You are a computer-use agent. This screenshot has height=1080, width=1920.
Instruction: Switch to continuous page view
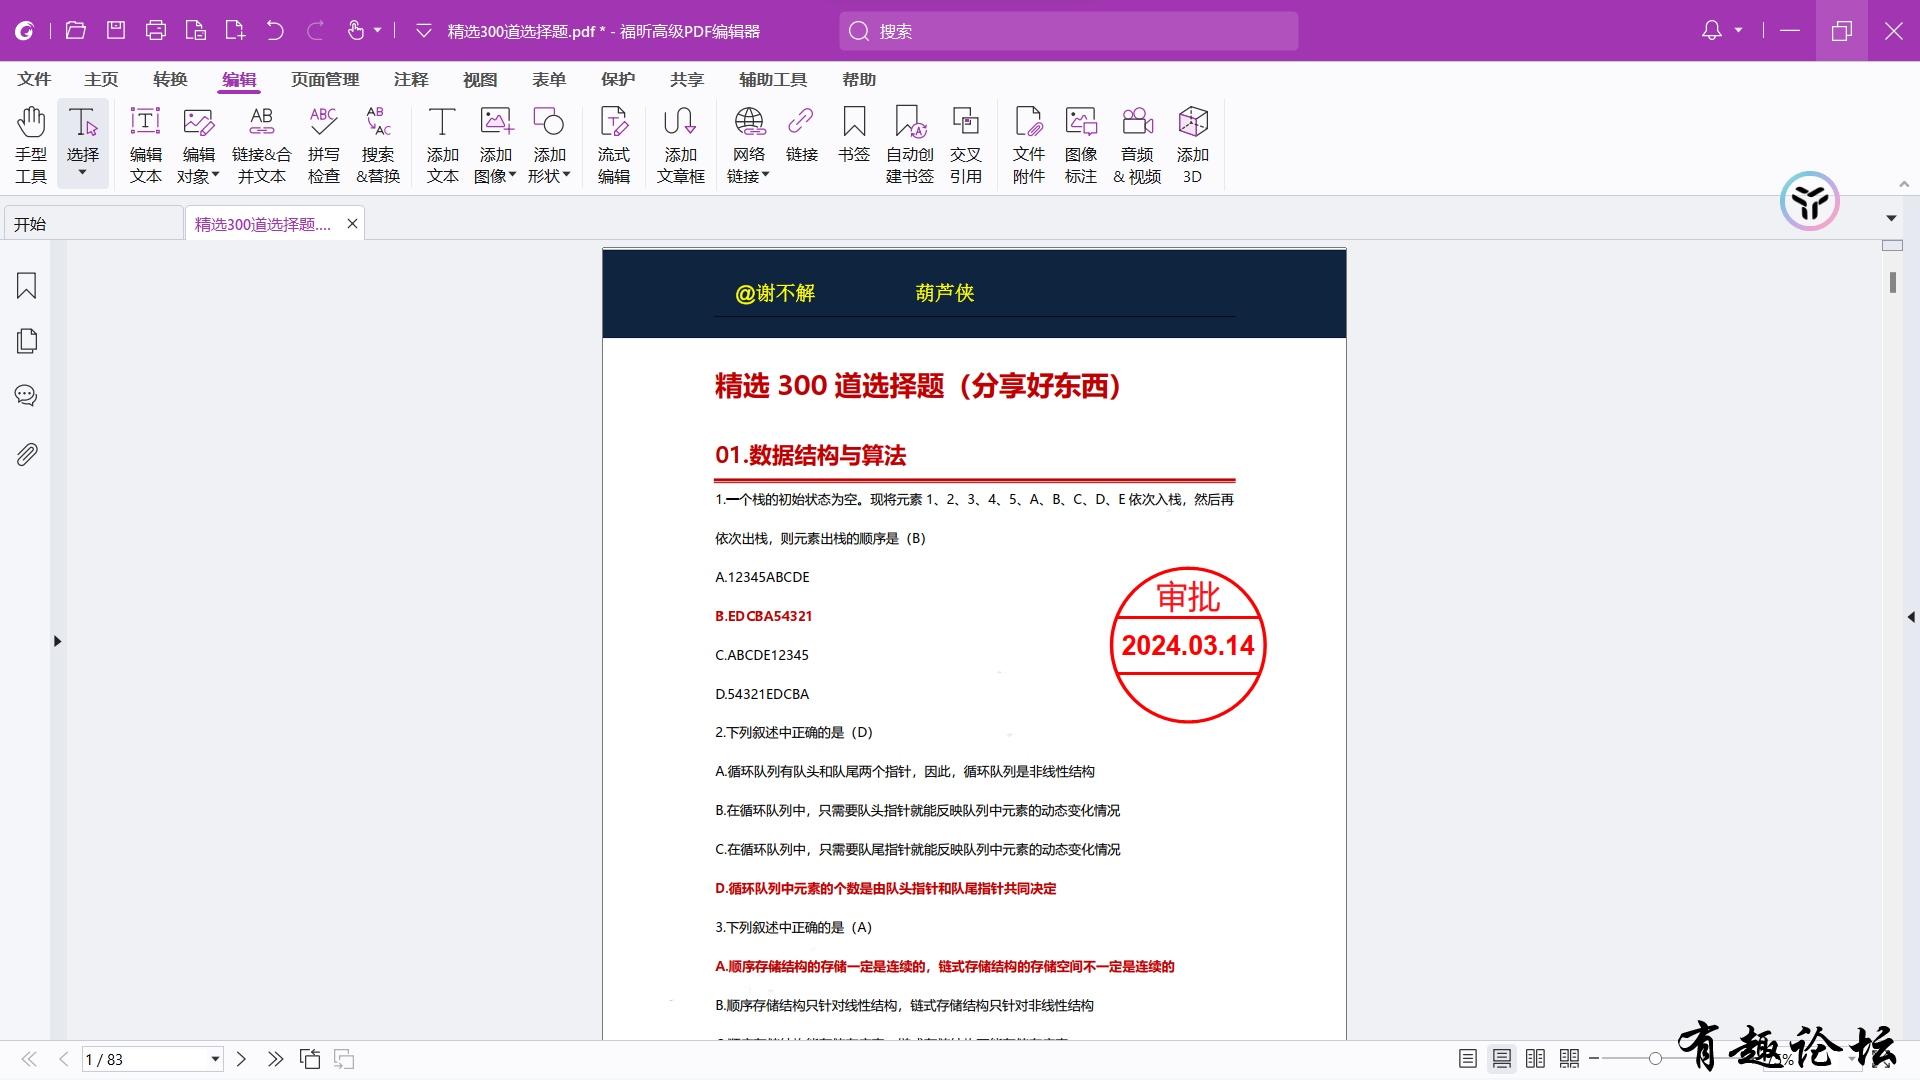pyautogui.click(x=1502, y=1058)
